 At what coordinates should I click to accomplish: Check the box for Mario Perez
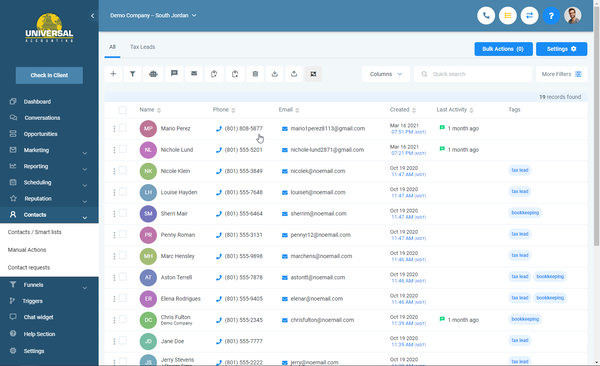coord(122,128)
